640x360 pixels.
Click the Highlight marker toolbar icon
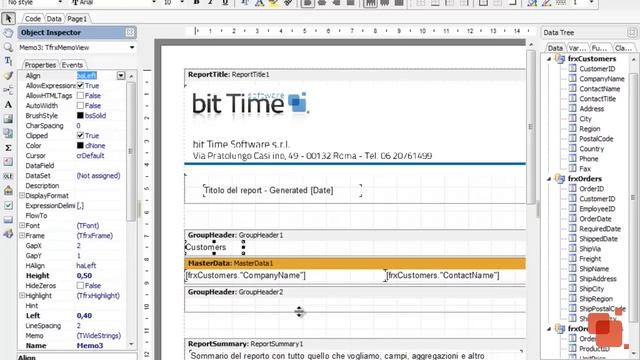coord(273,2)
